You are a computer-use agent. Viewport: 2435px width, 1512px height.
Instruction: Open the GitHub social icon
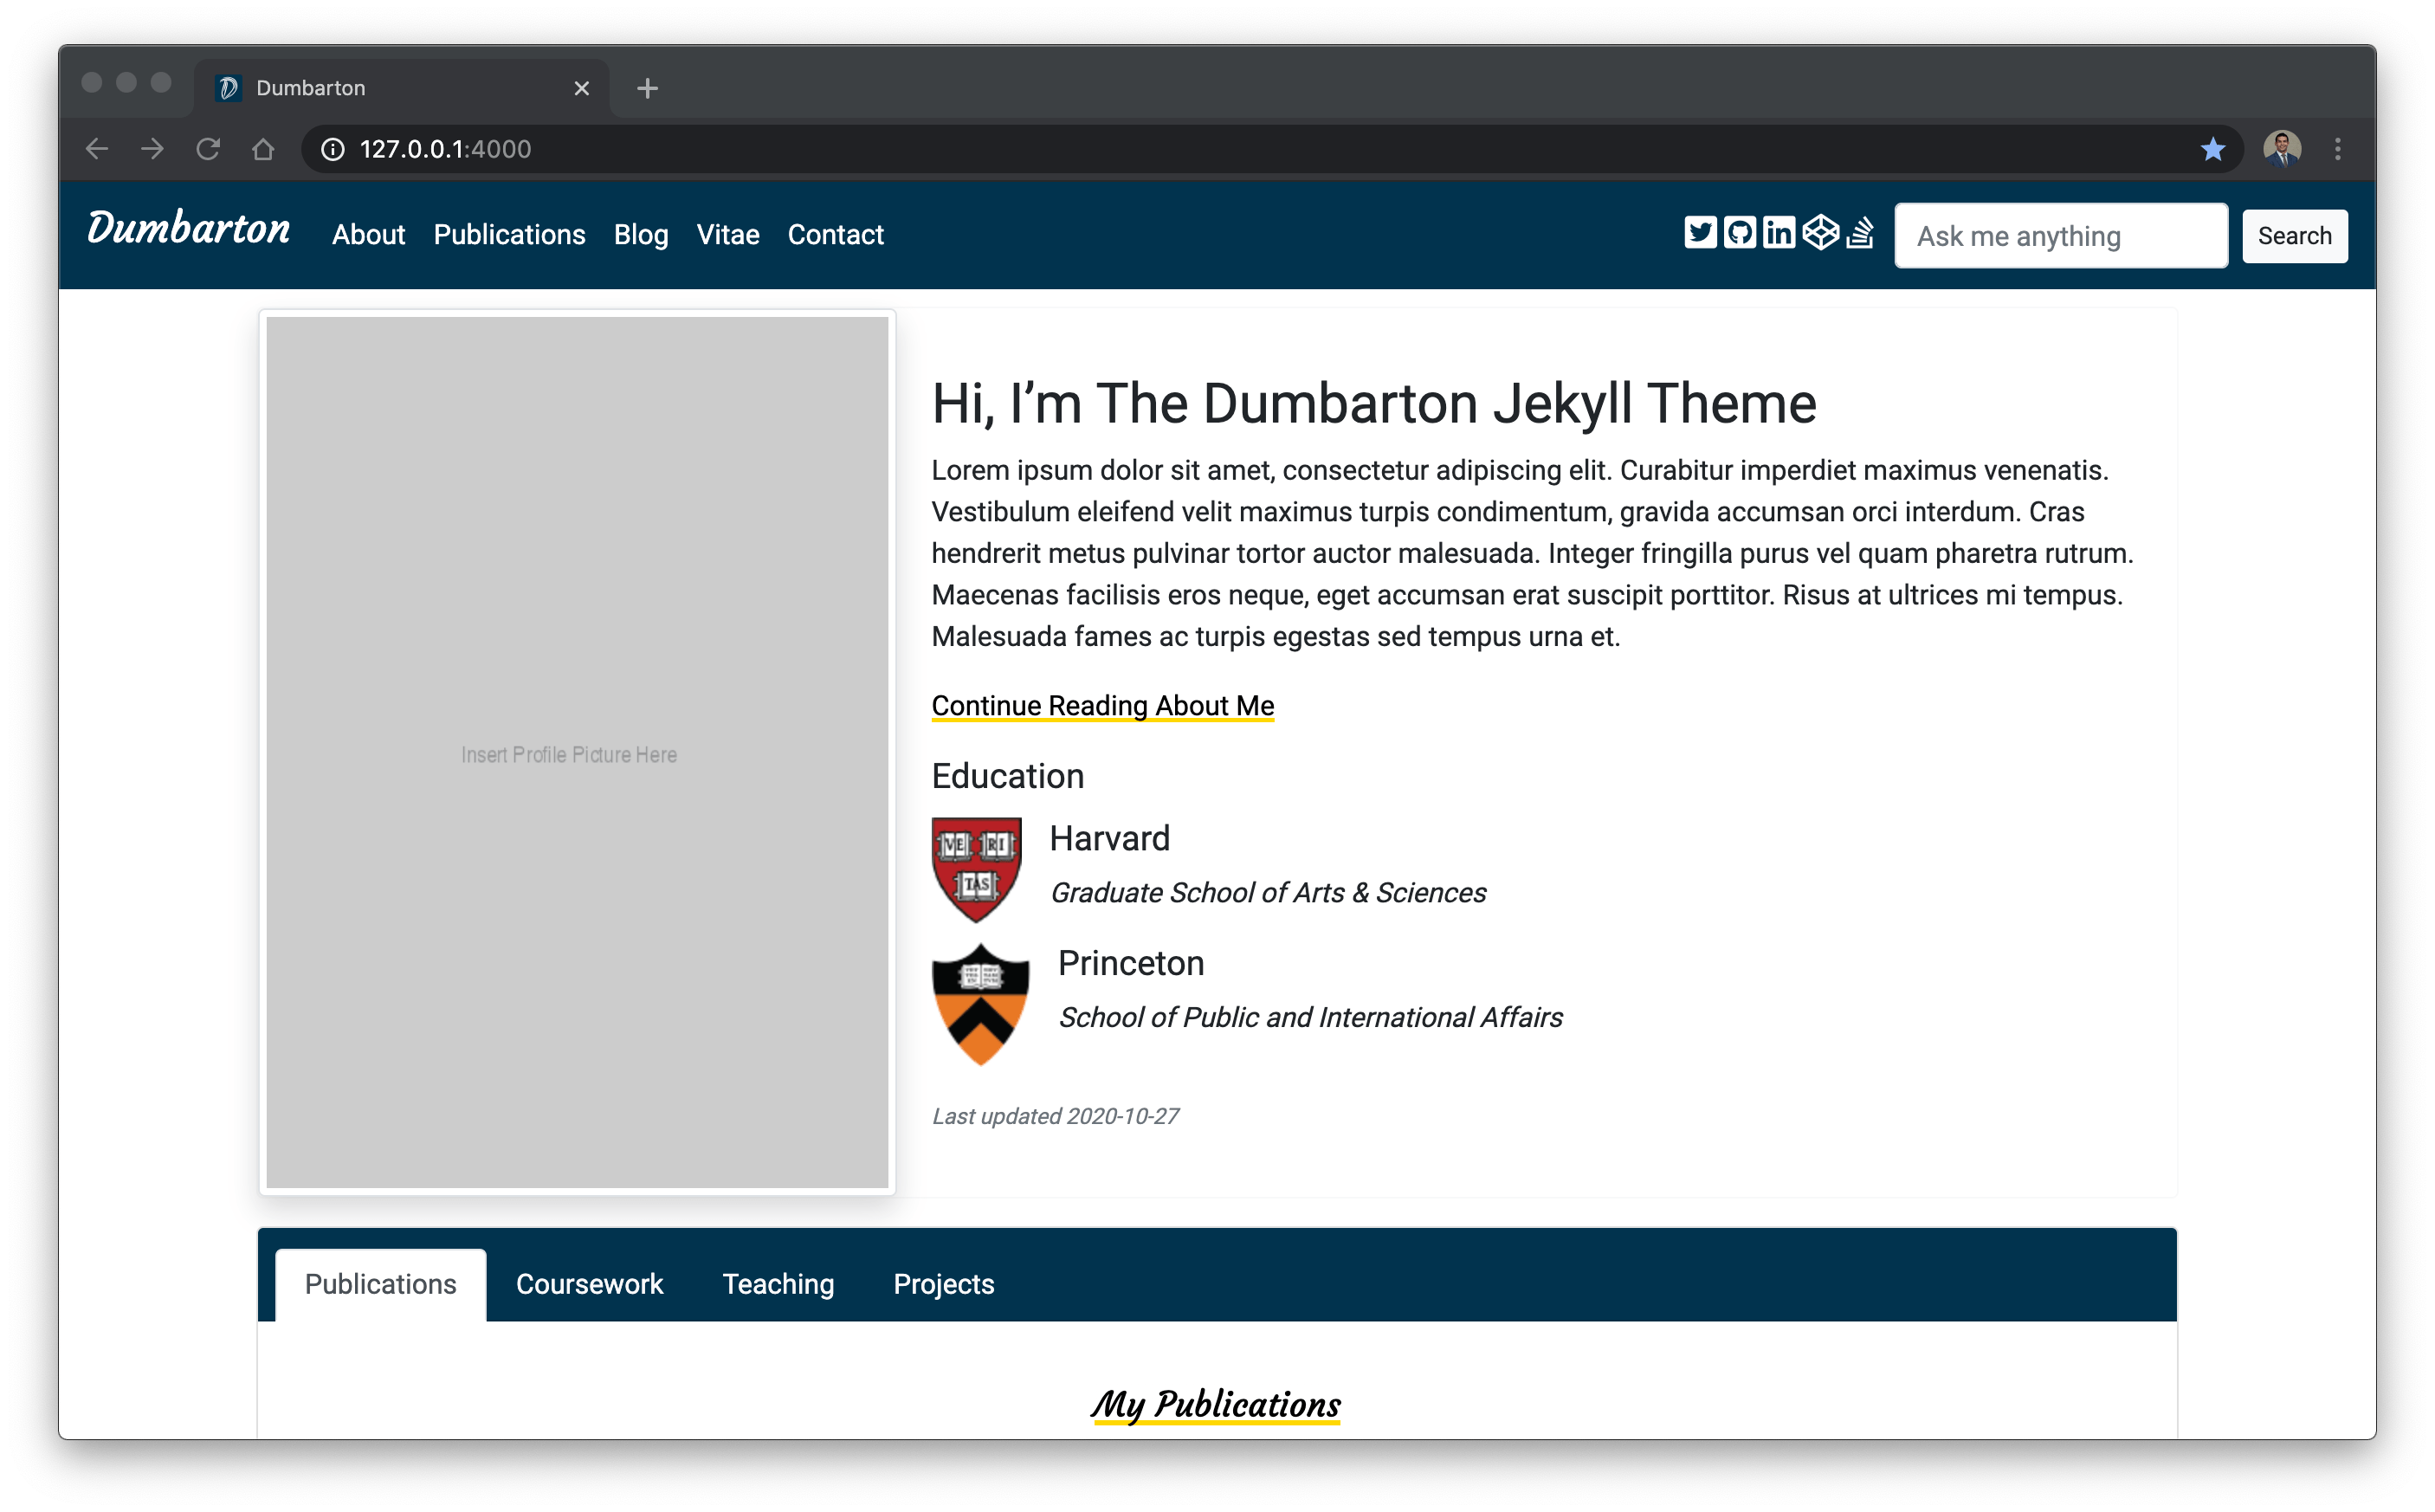pos(1739,233)
